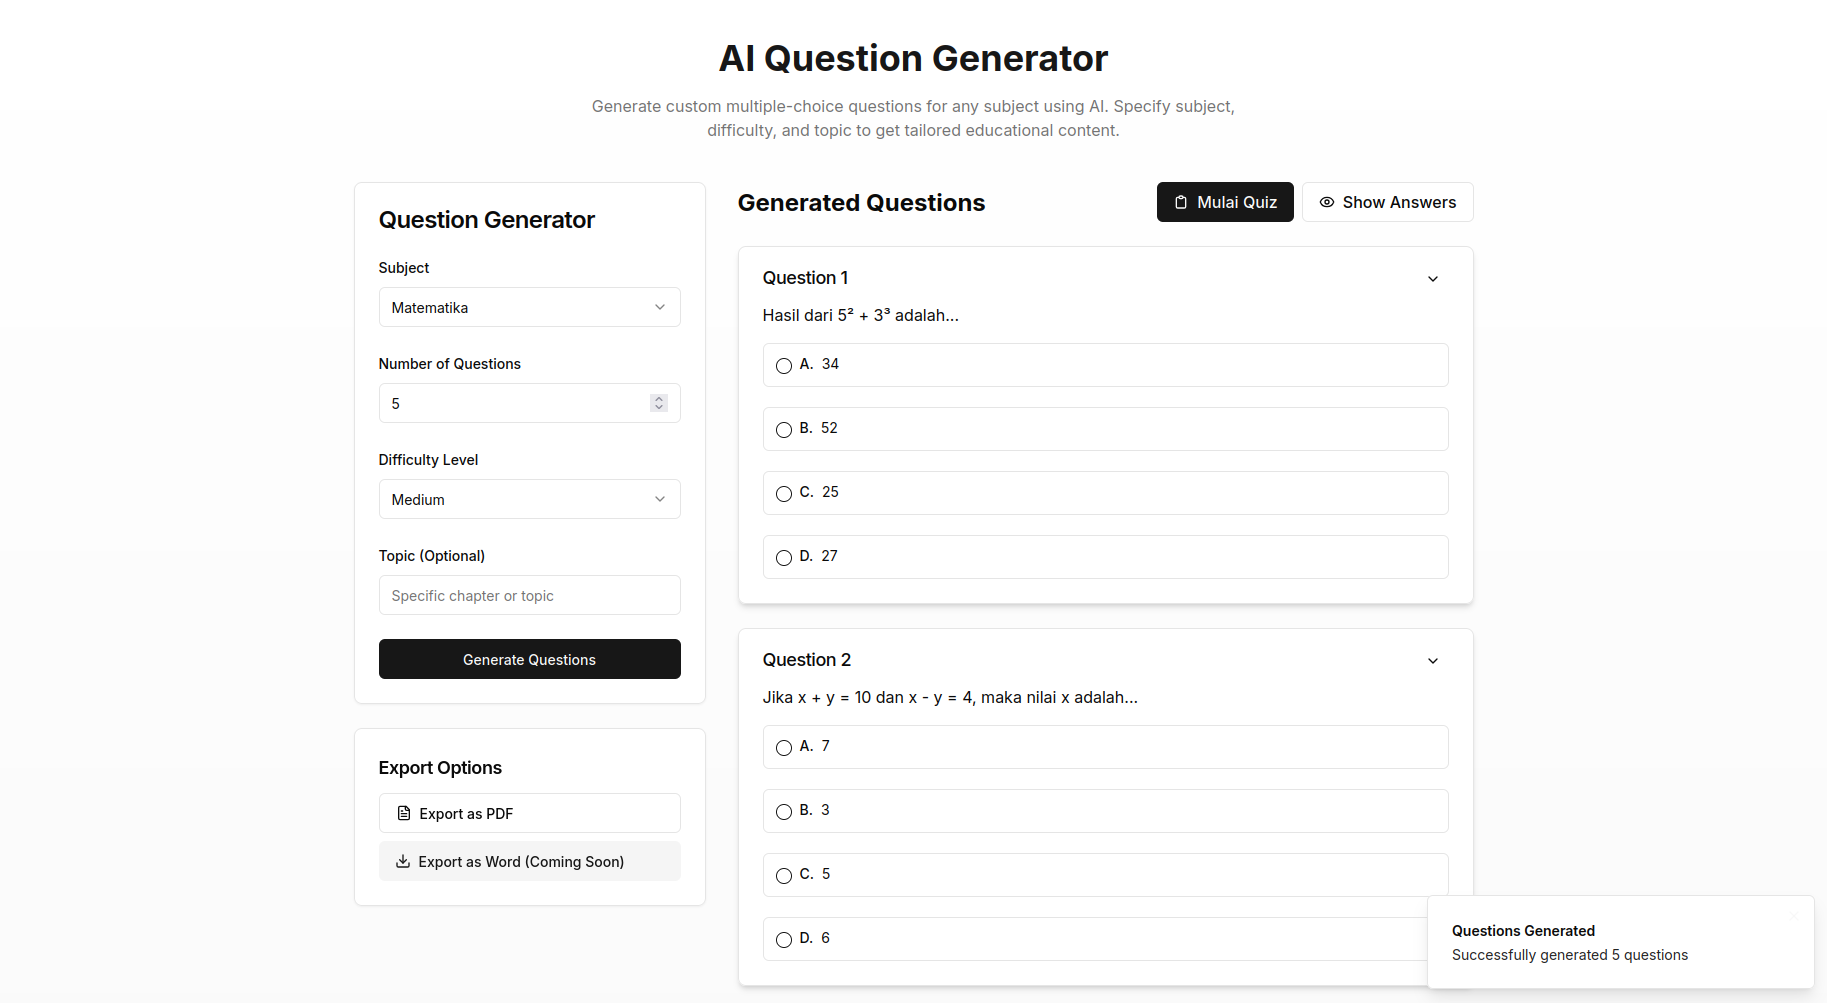Click the Topic (Optional) label

[x=431, y=556]
